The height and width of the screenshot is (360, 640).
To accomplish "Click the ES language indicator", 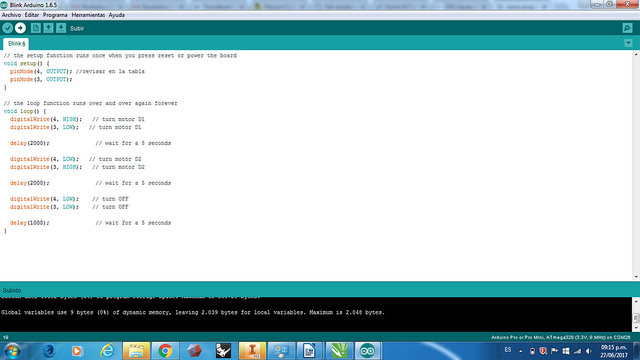I will pyautogui.click(x=508, y=350).
